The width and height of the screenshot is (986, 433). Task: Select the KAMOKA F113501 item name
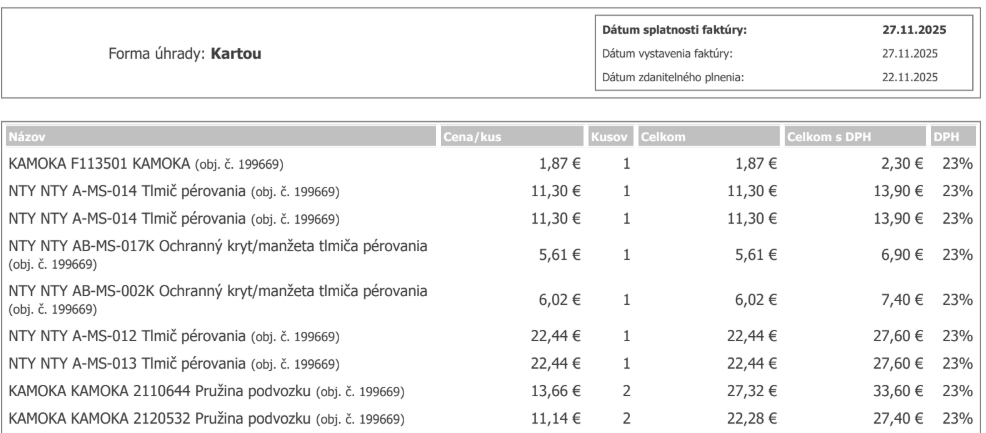pos(153,162)
